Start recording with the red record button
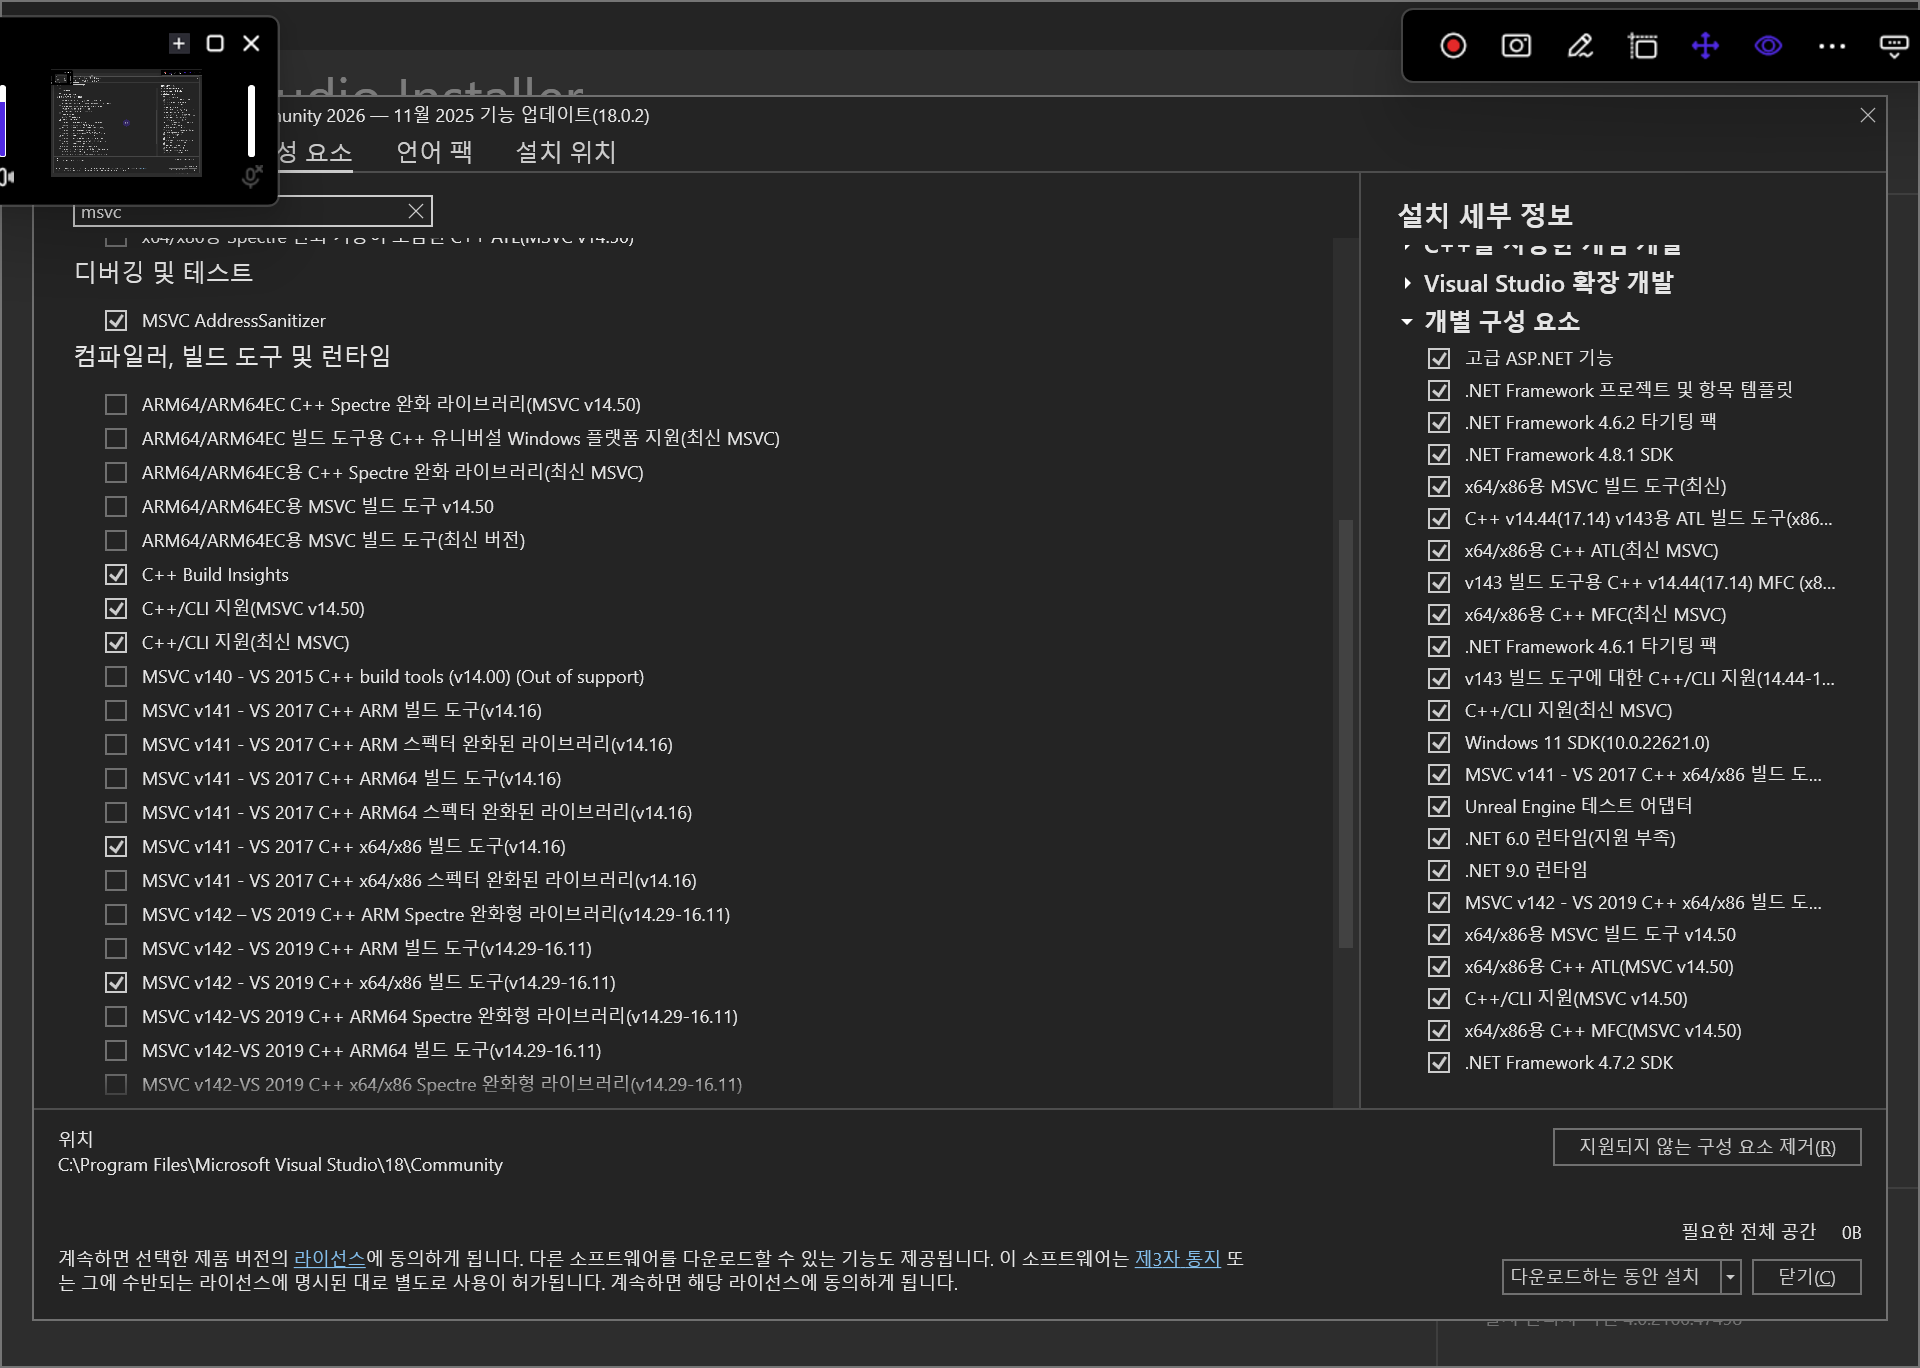The image size is (1920, 1368). [1453, 46]
